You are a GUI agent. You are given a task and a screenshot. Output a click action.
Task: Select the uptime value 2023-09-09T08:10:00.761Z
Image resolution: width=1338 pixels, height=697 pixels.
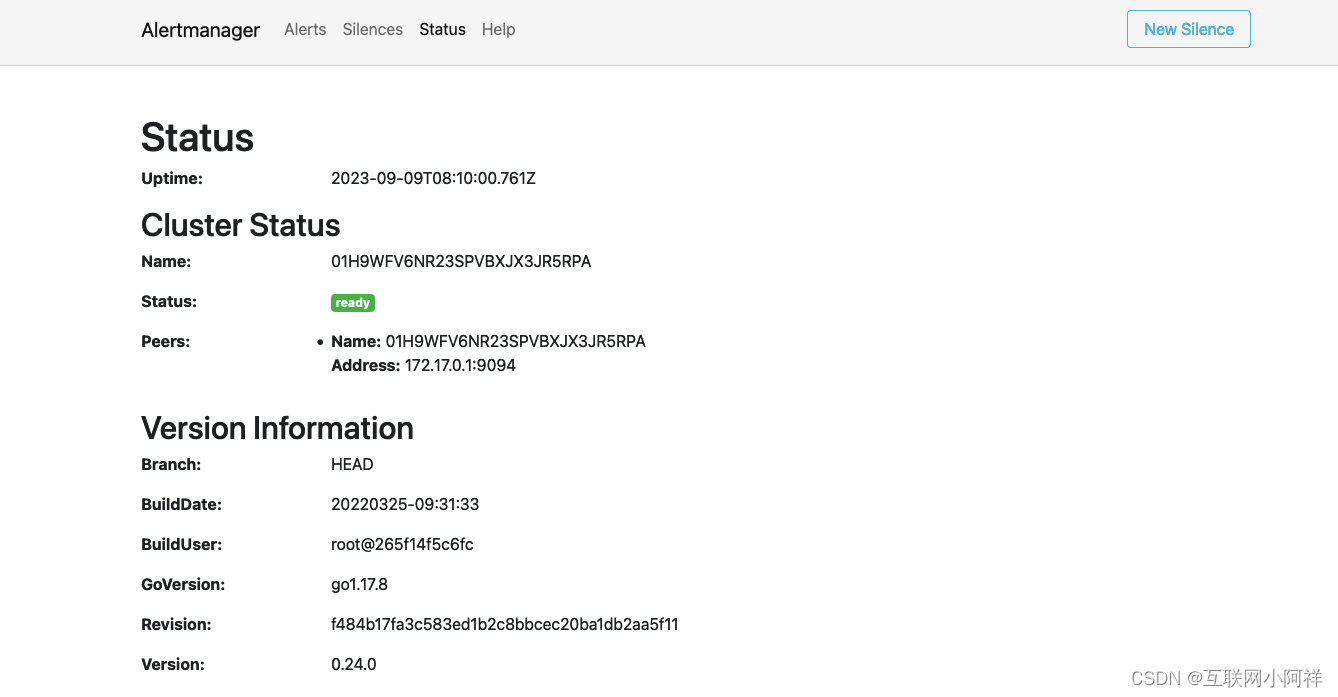click(x=433, y=179)
